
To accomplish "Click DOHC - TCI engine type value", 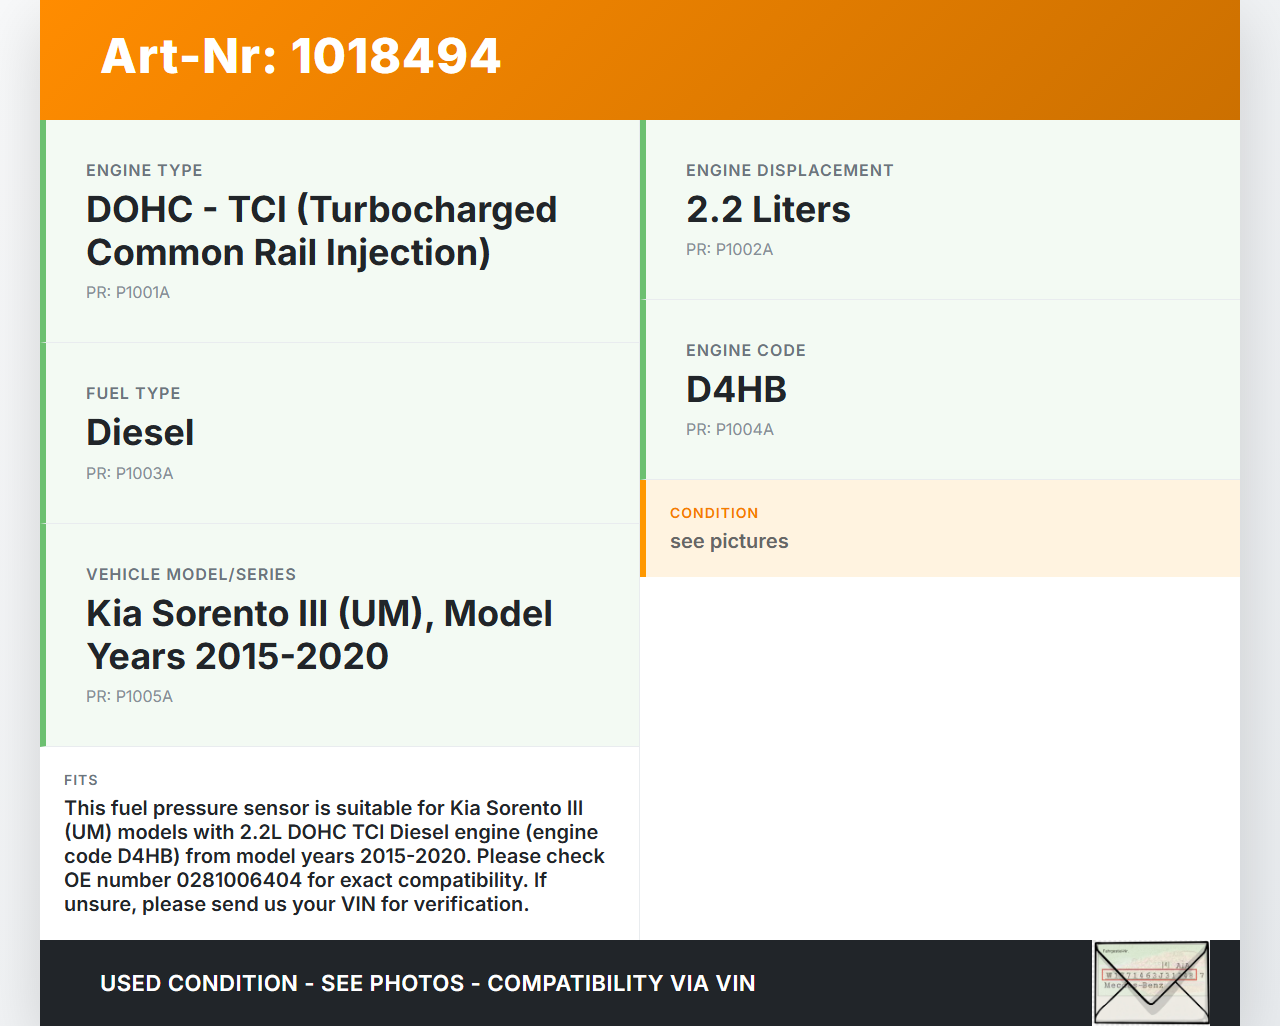I will (321, 231).
